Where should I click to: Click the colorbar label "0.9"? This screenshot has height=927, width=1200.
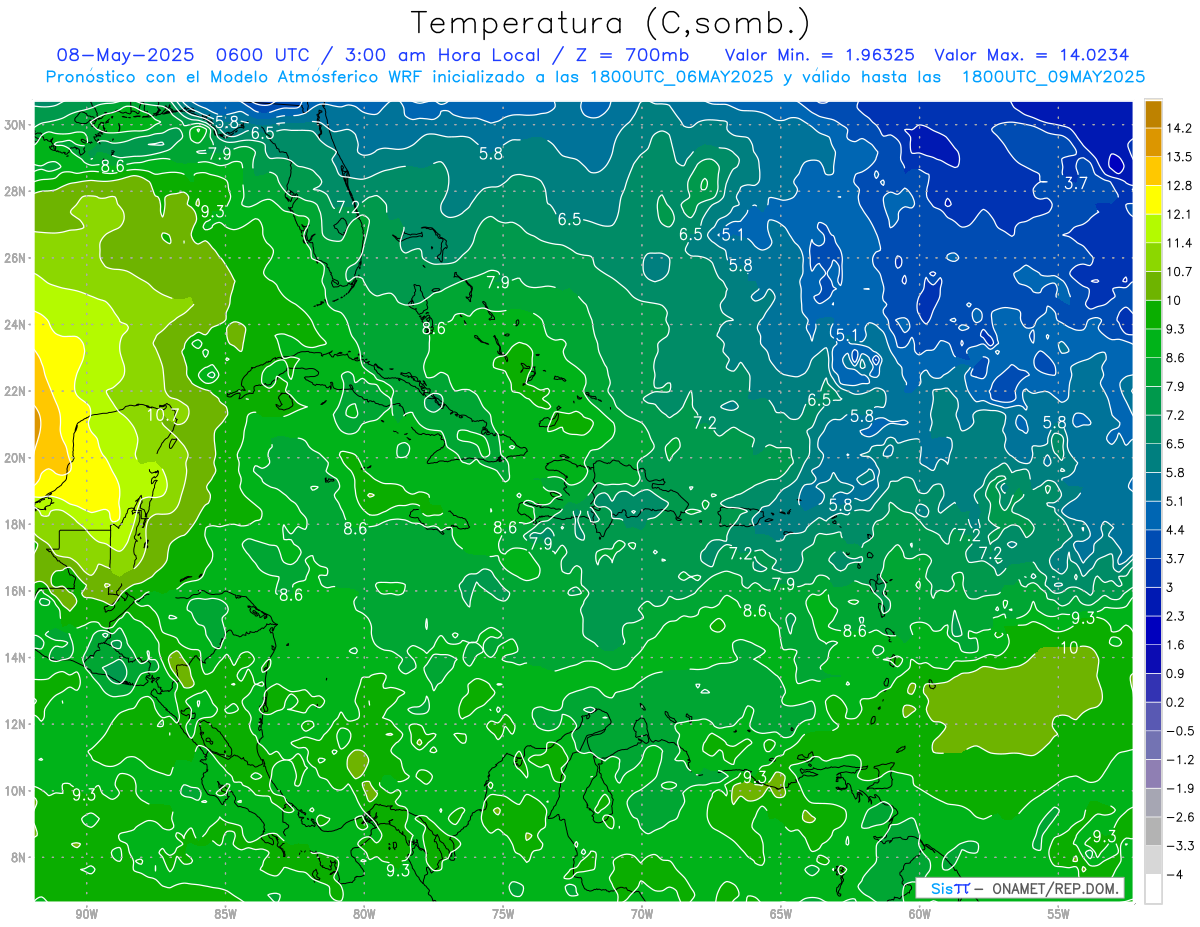click(x=1176, y=673)
